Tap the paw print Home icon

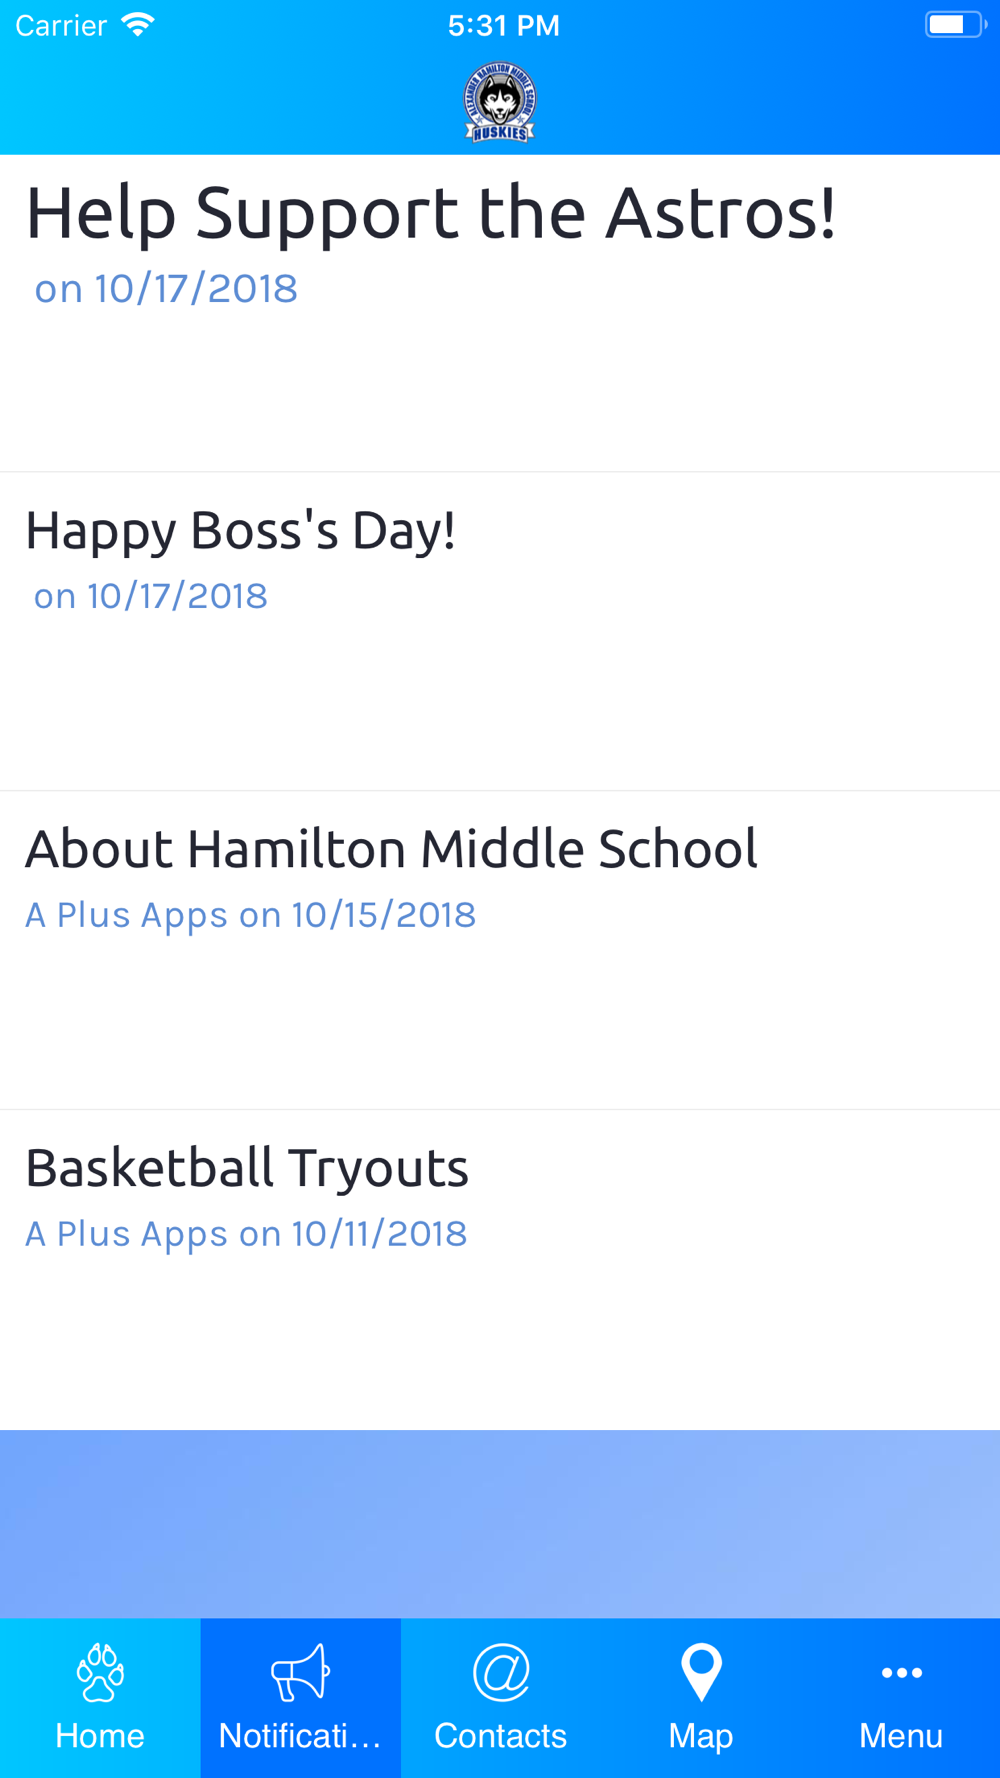pos(100,1672)
